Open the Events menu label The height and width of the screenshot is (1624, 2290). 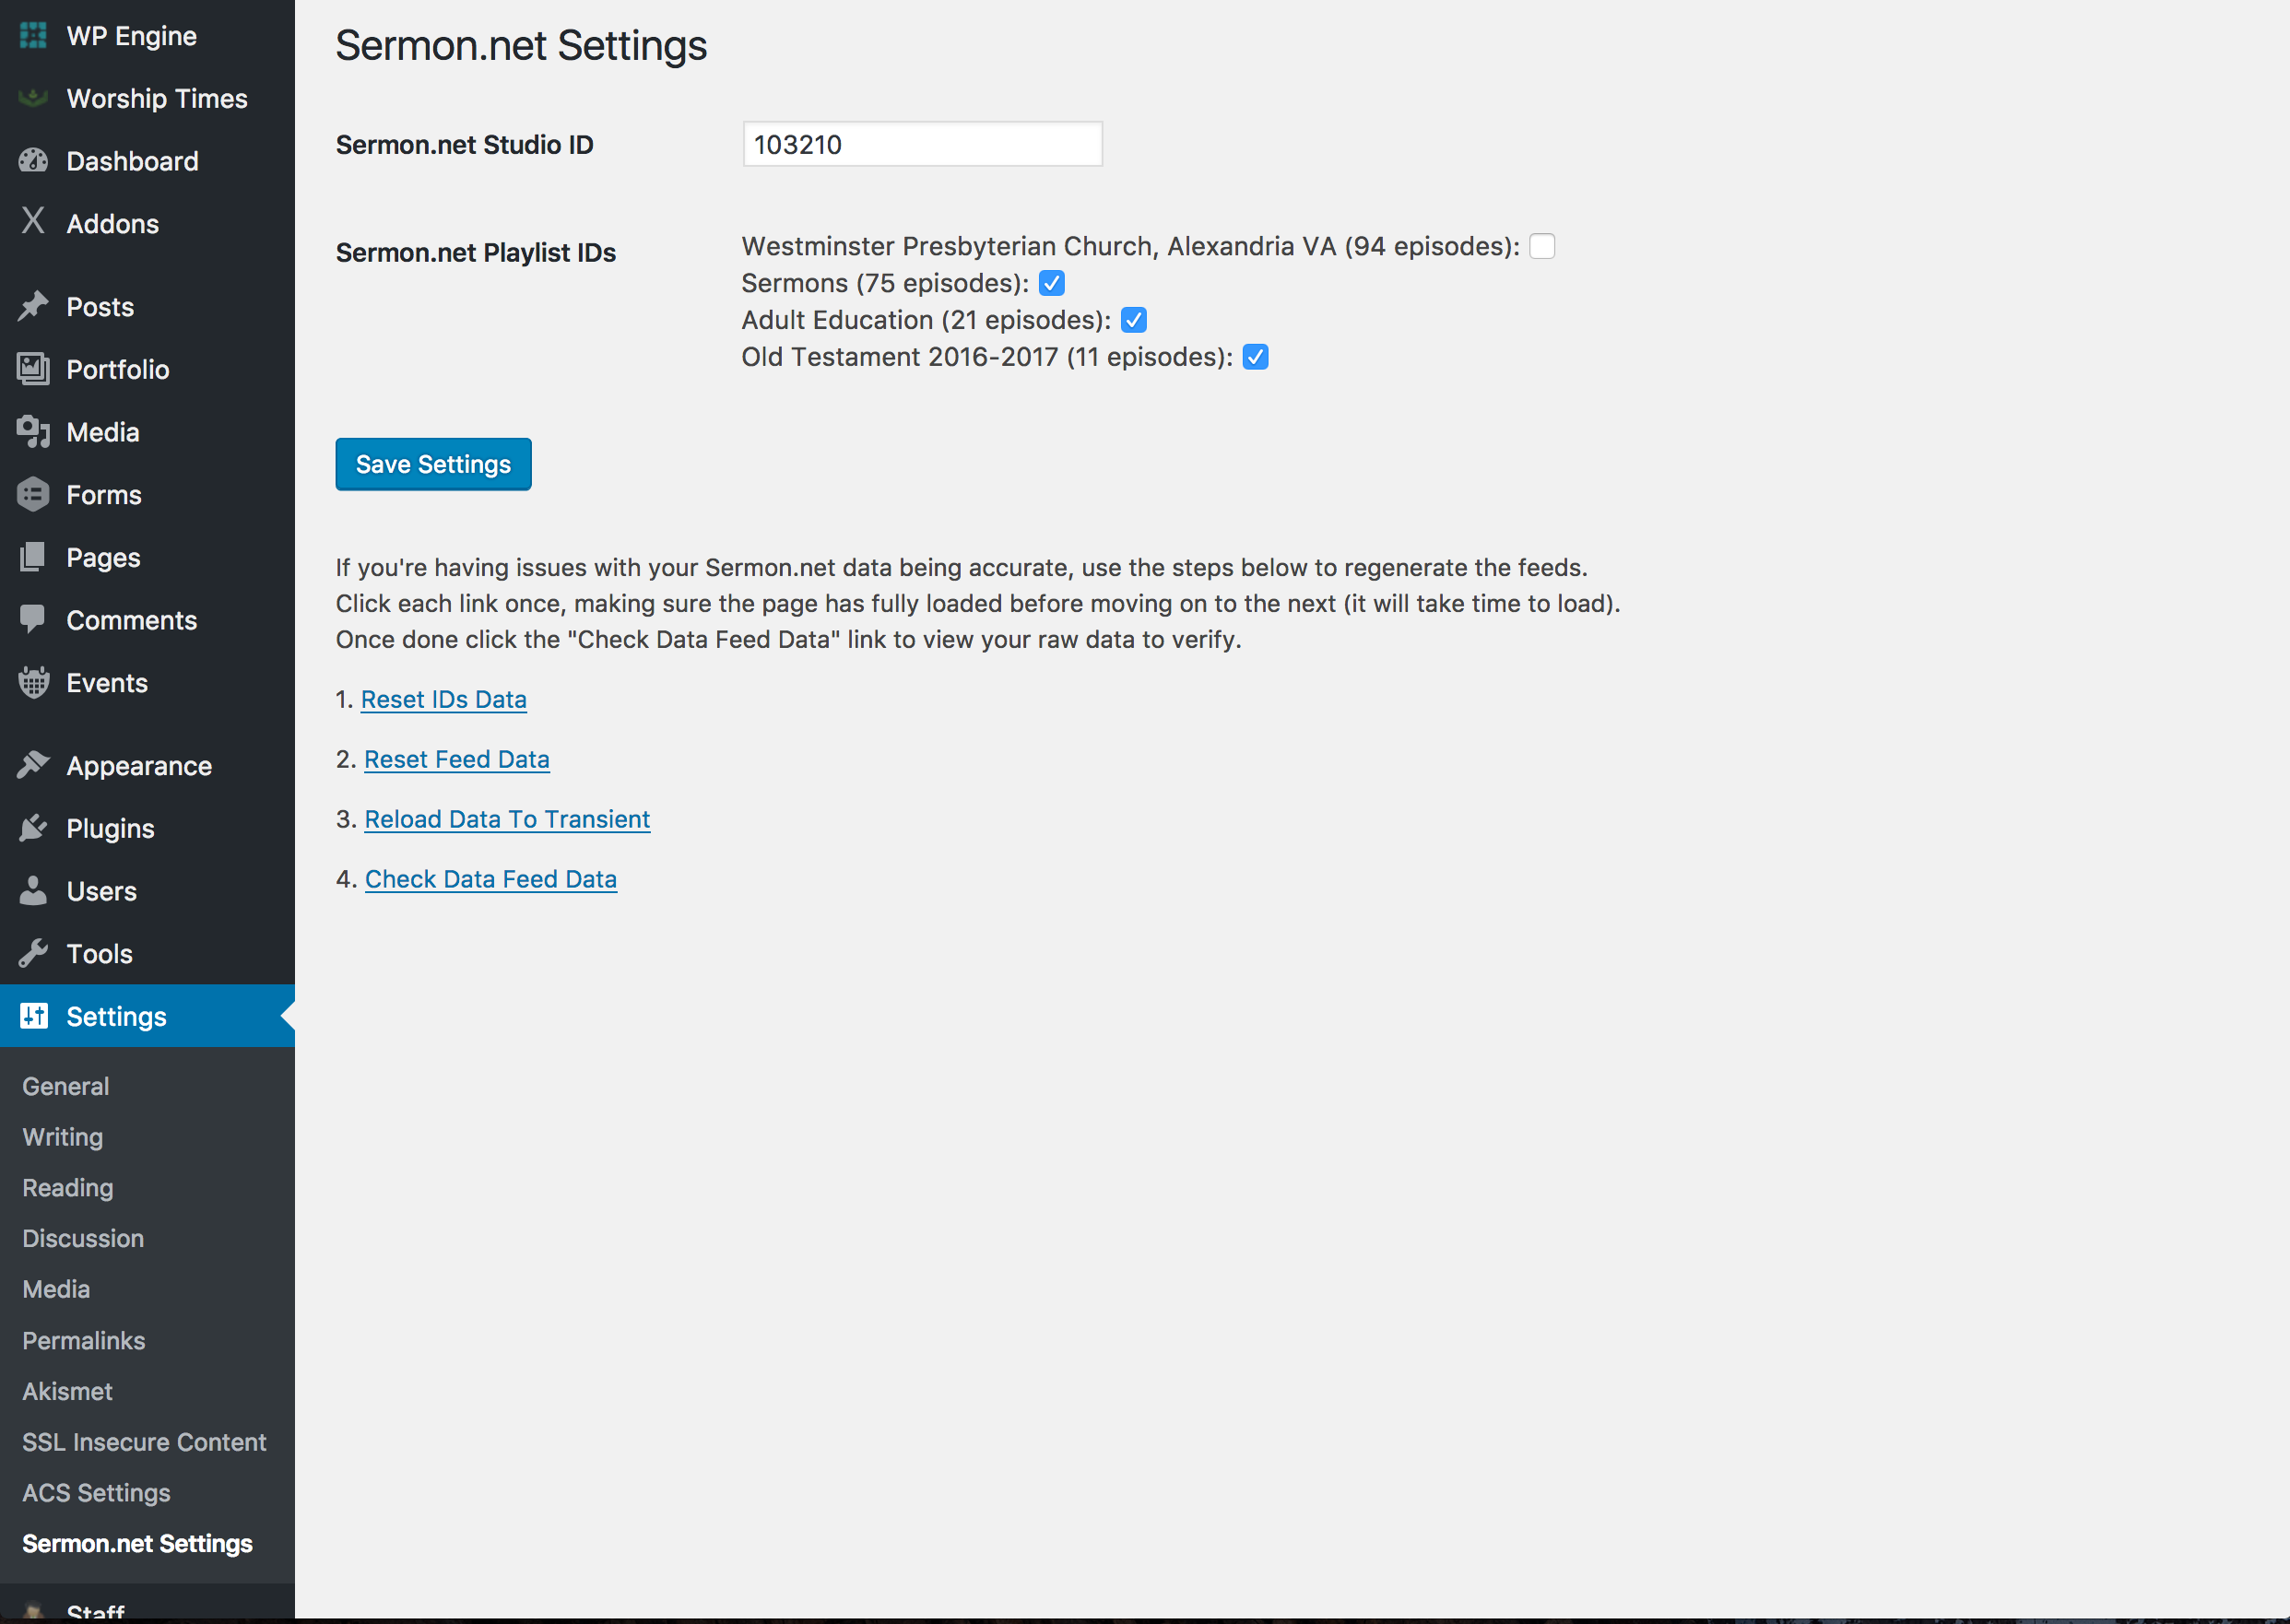pos(107,683)
